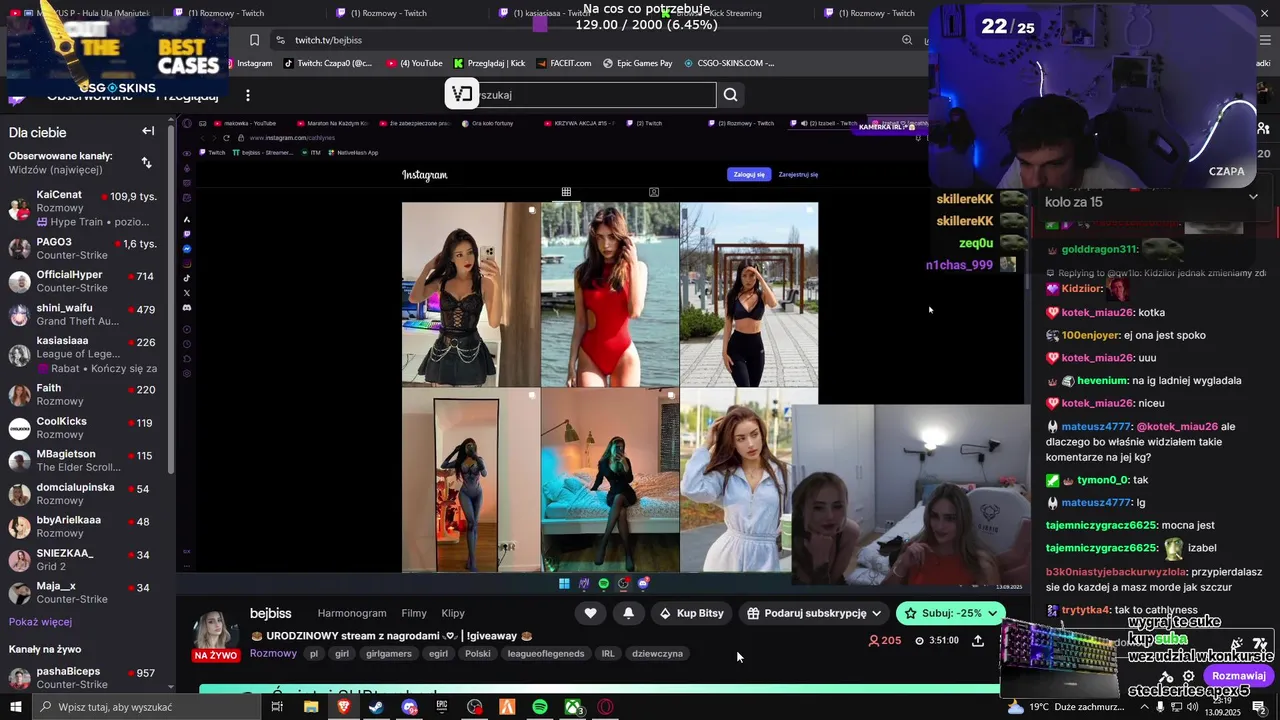Collapse the Dla ciebie sidebar arrow
1280x720 pixels.
(x=148, y=131)
